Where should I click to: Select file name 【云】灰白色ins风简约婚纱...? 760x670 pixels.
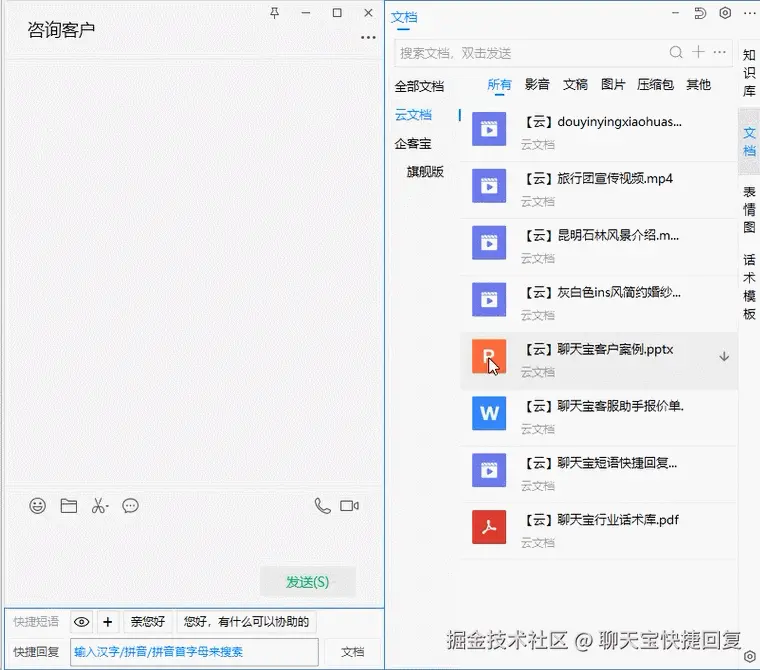pyautogui.click(x=602, y=292)
